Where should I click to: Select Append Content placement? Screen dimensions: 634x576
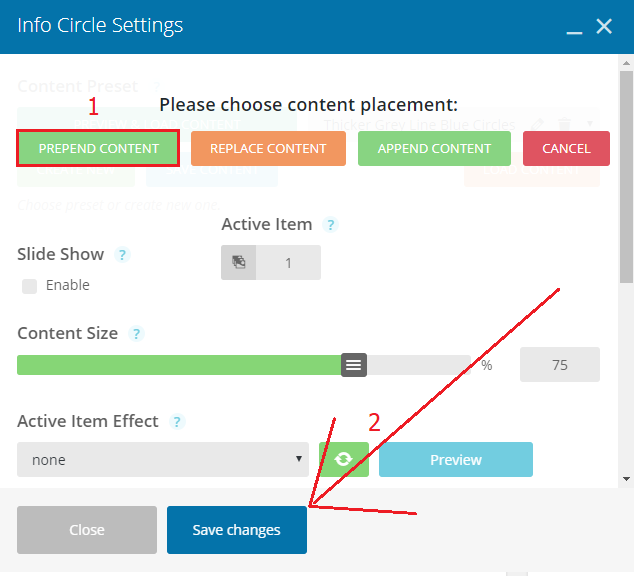434,148
